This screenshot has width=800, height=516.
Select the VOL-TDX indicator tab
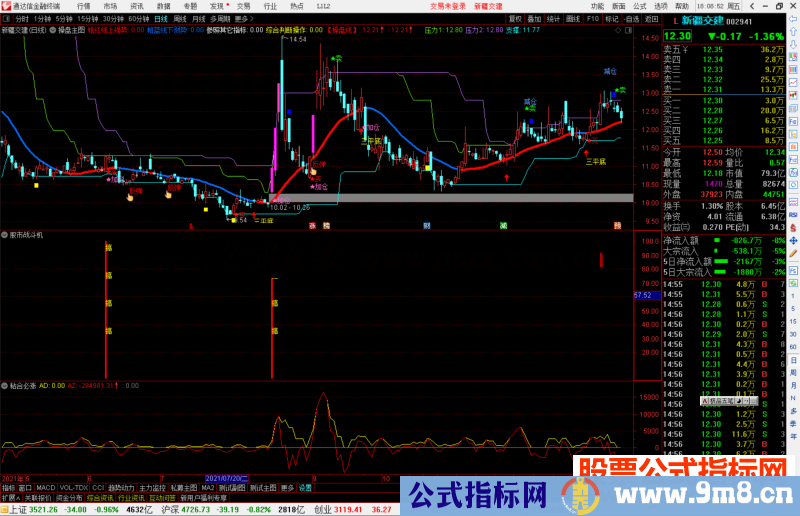[73, 488]
